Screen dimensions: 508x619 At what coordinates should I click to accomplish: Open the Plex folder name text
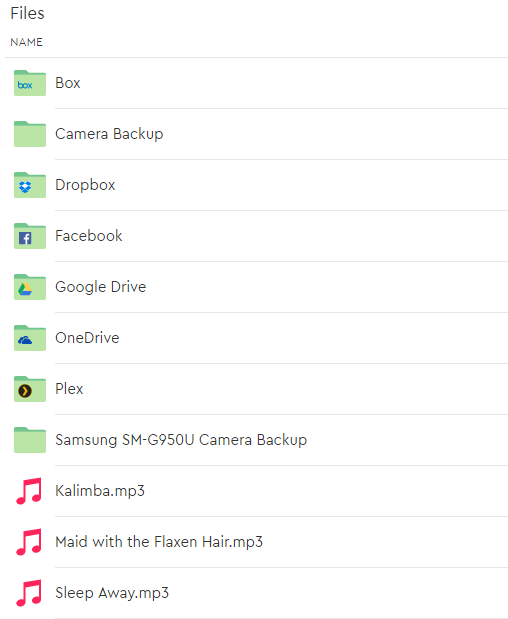(x=69, y=389)
